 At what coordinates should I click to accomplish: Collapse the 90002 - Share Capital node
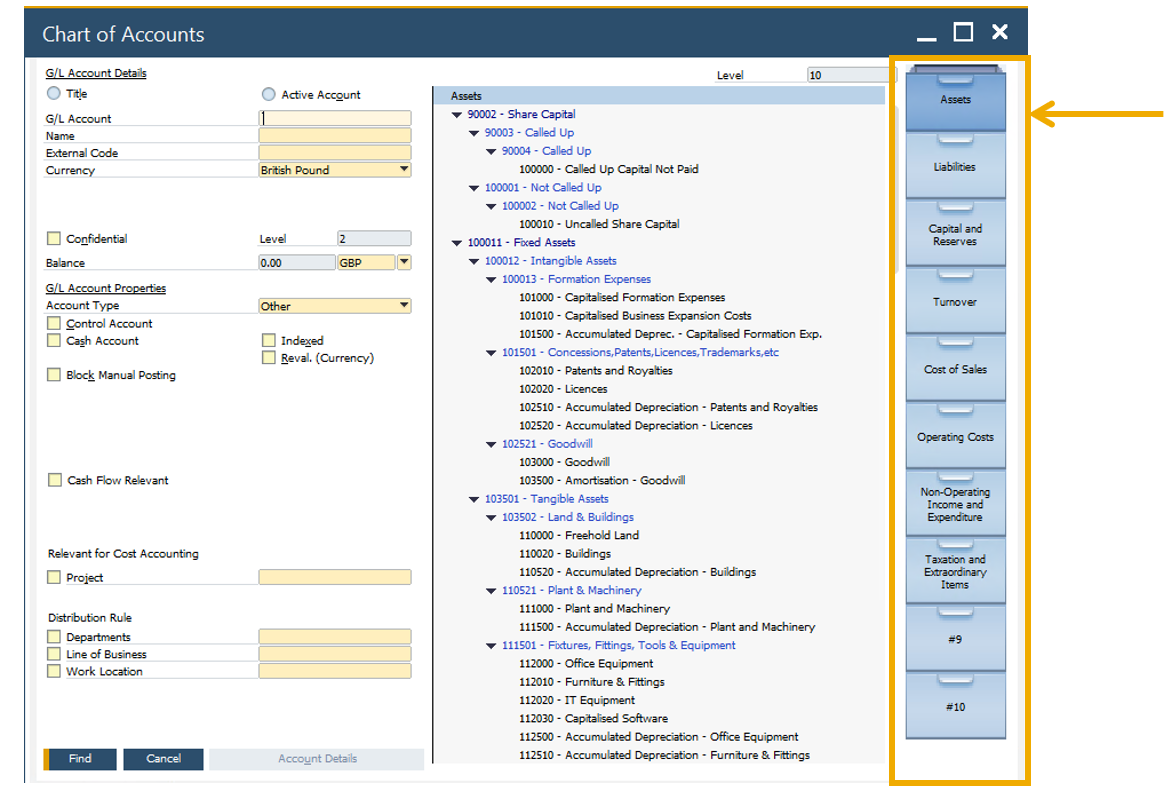pyautogui.click(x=457, y=115)
